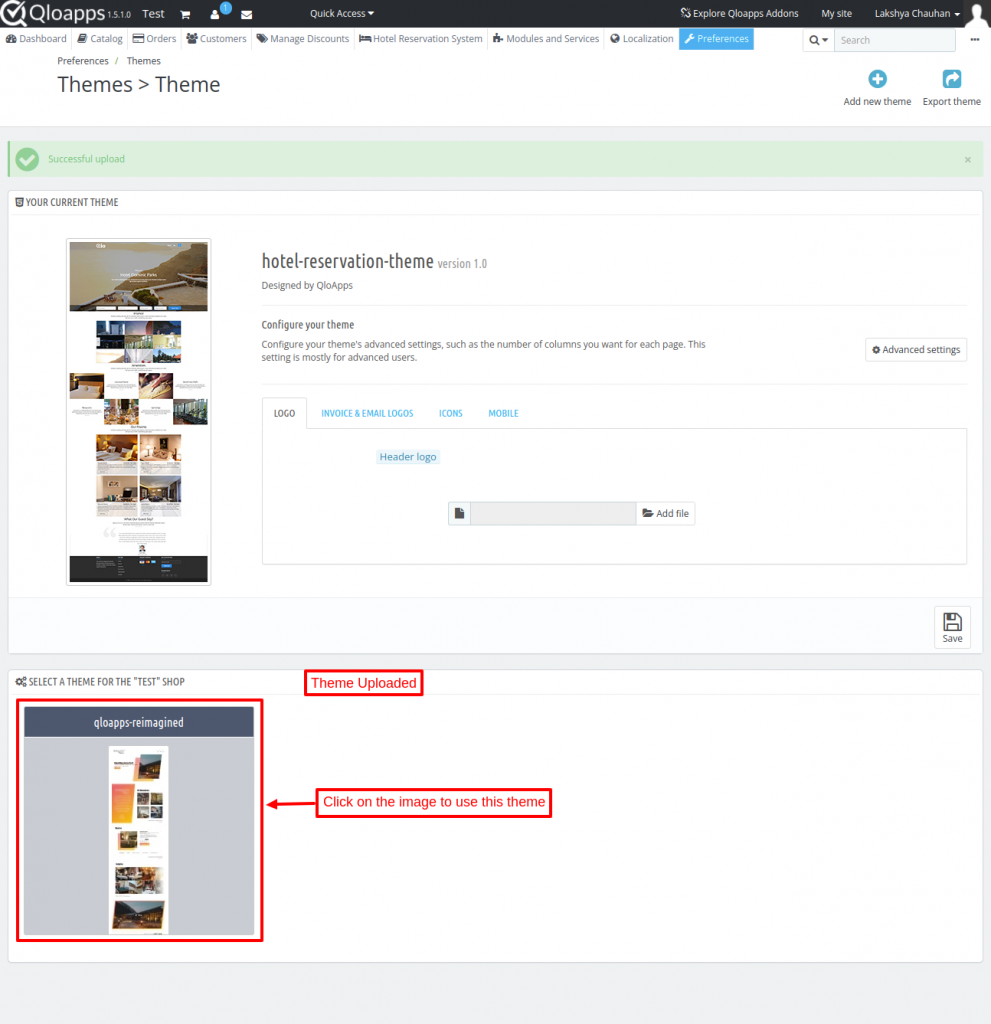Click the 'Designed by QloApps' text
The width and height of the screenshot is (991, 1024).
[307, 285]
